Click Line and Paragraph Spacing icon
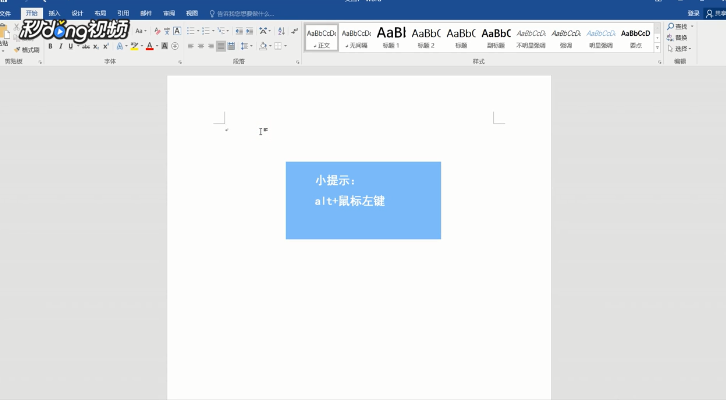This screenshot has width=726, height=400. [244, 46]
